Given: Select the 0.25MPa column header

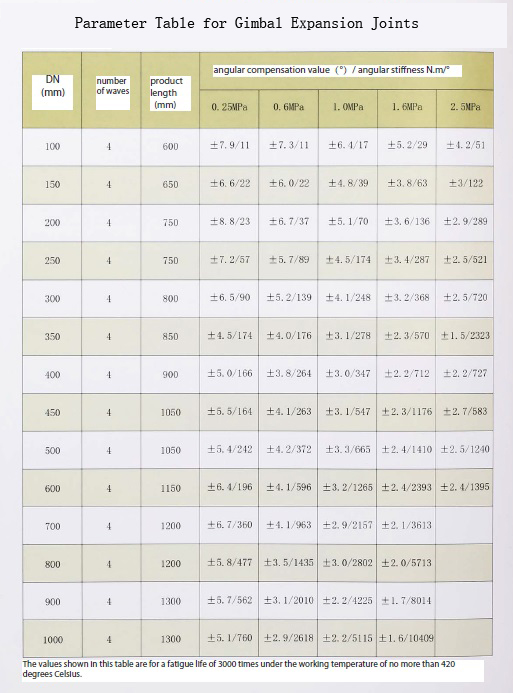Looking at the screenshot, I should click(229, 107).
